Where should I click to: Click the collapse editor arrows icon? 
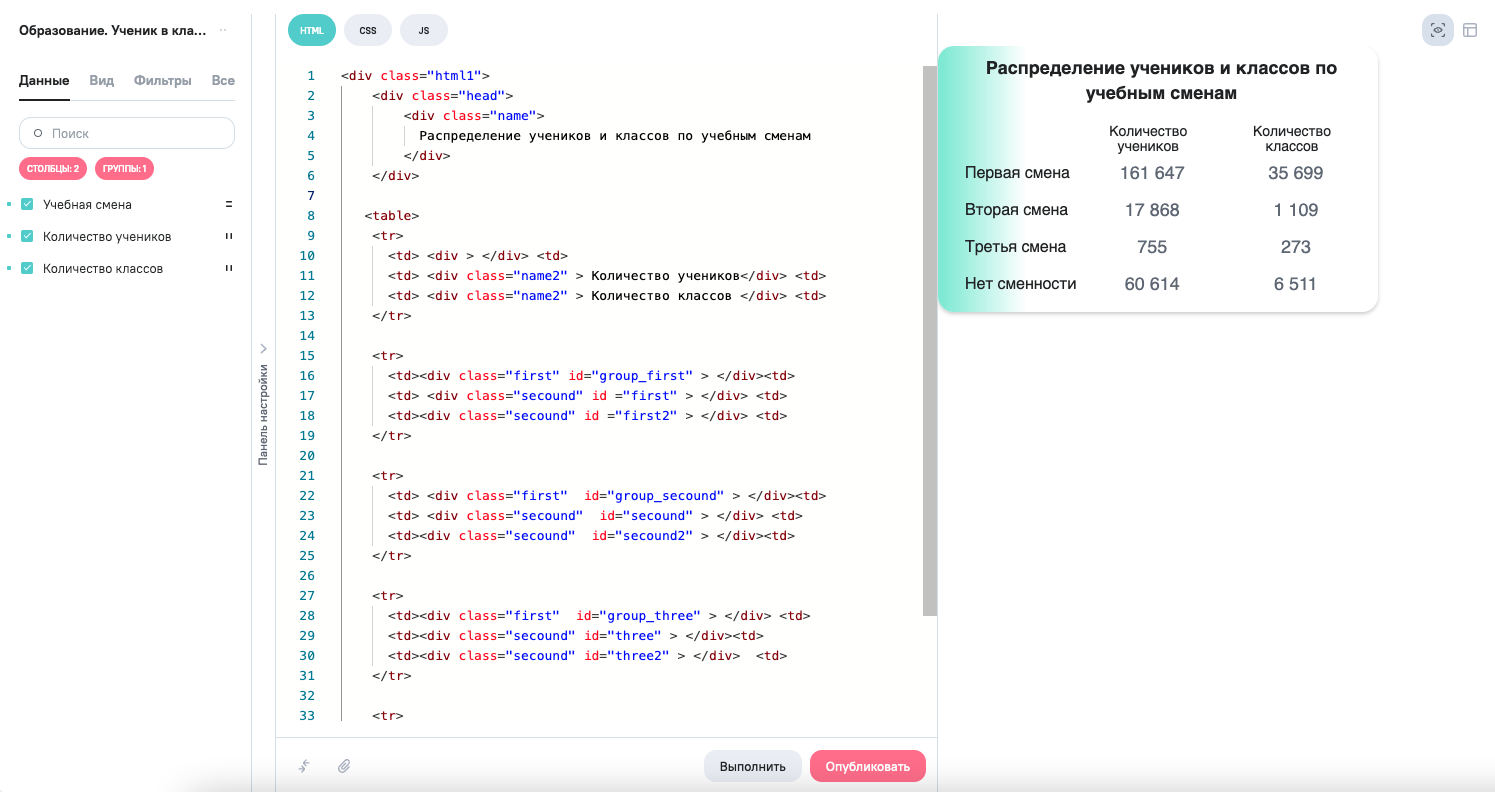coord(304,766)
